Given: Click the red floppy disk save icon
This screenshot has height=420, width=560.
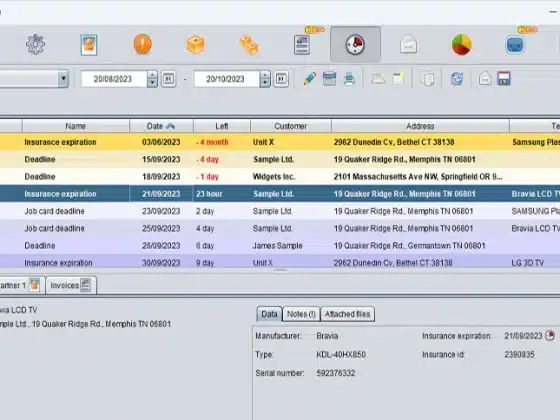Looking at the screenshot, I should pos(504,79).
